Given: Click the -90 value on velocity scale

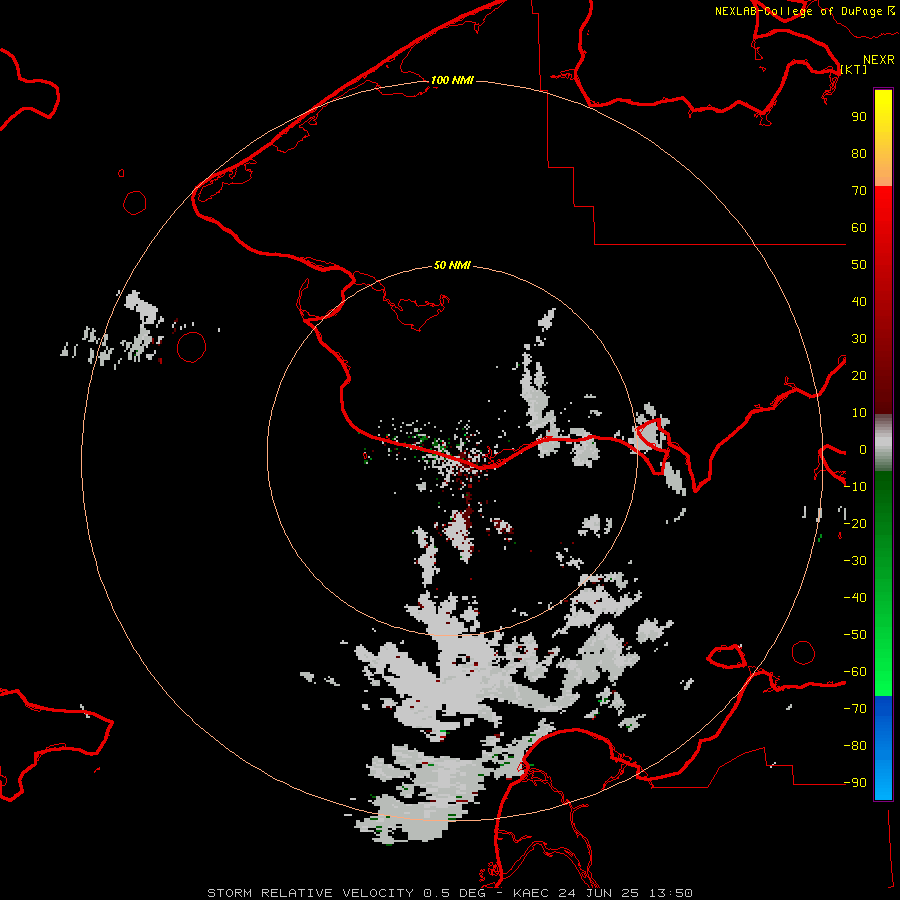Looking at the screenshot, I should pos(855,783).
